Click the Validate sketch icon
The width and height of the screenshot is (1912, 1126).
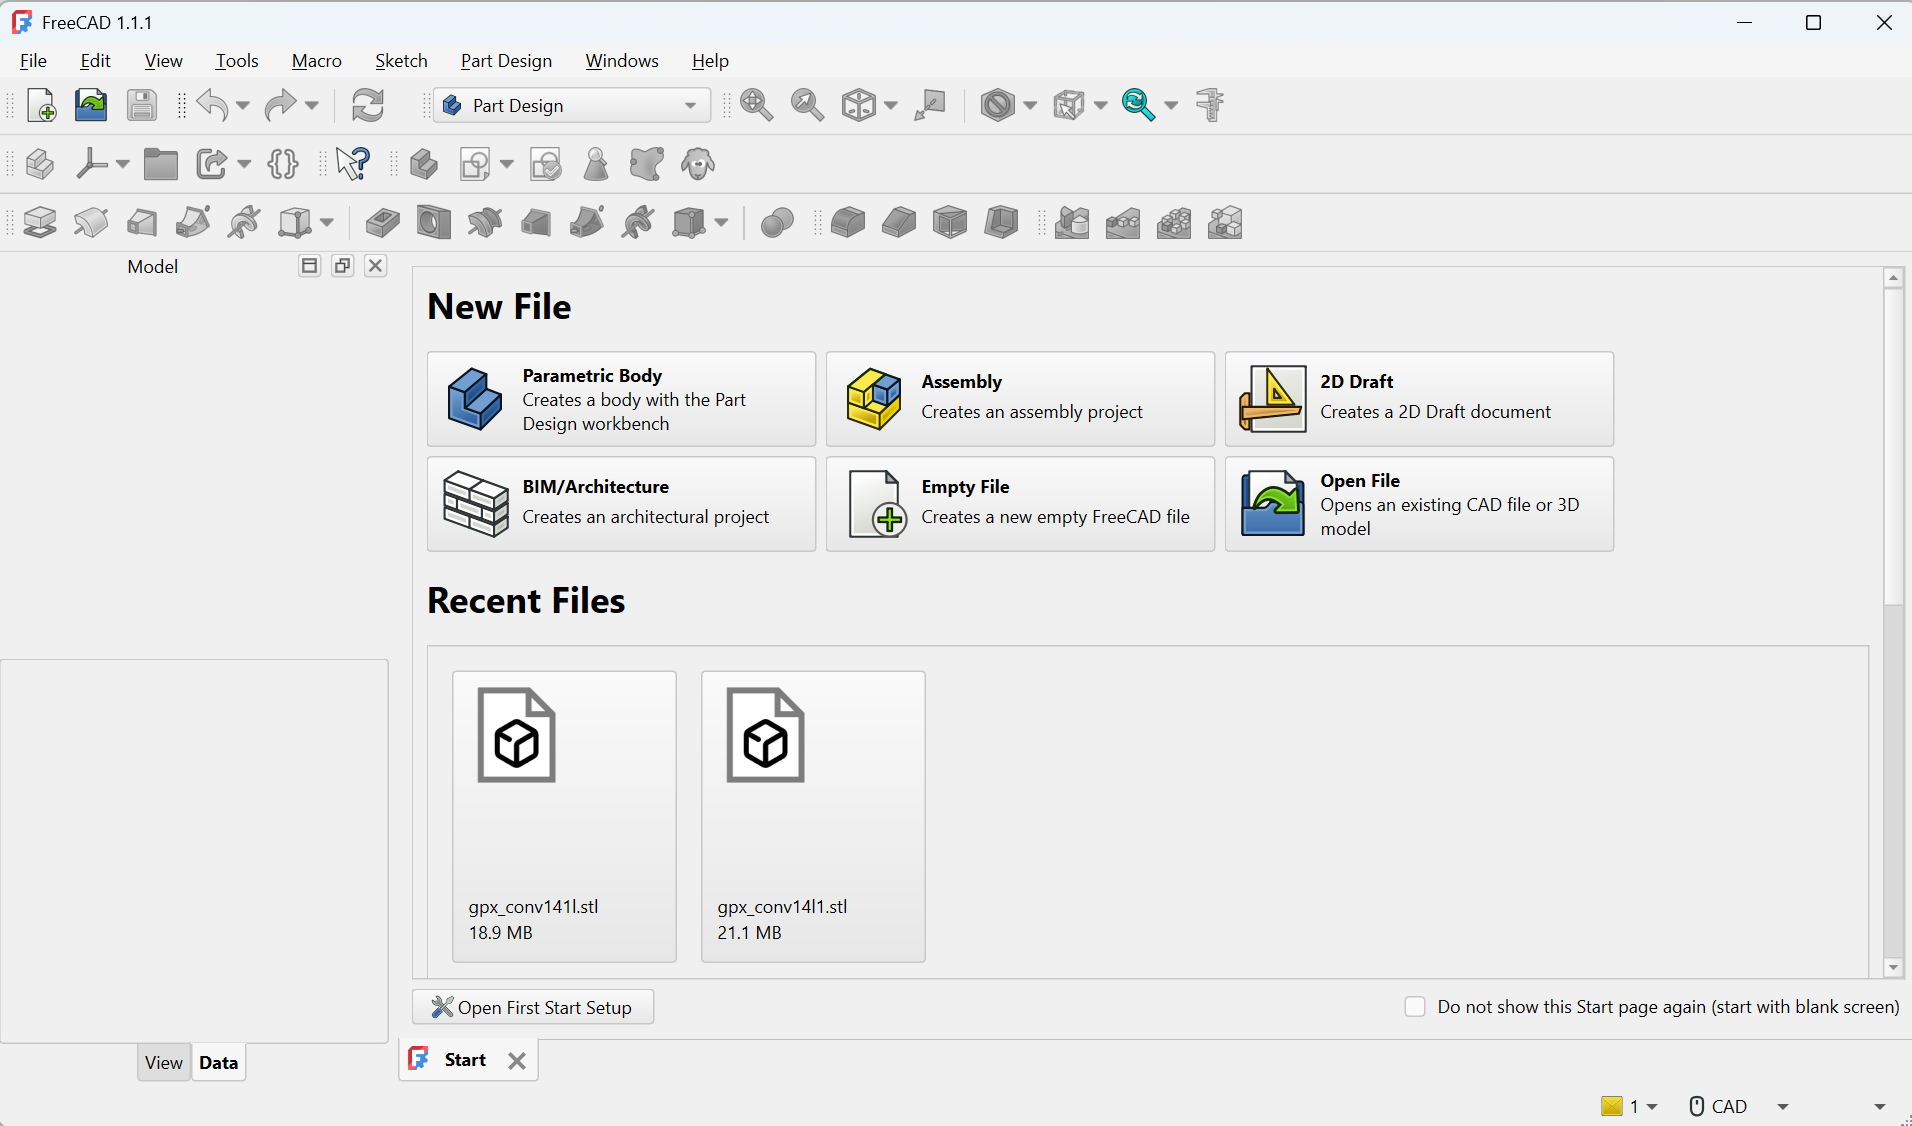click(x=546, y=164)
